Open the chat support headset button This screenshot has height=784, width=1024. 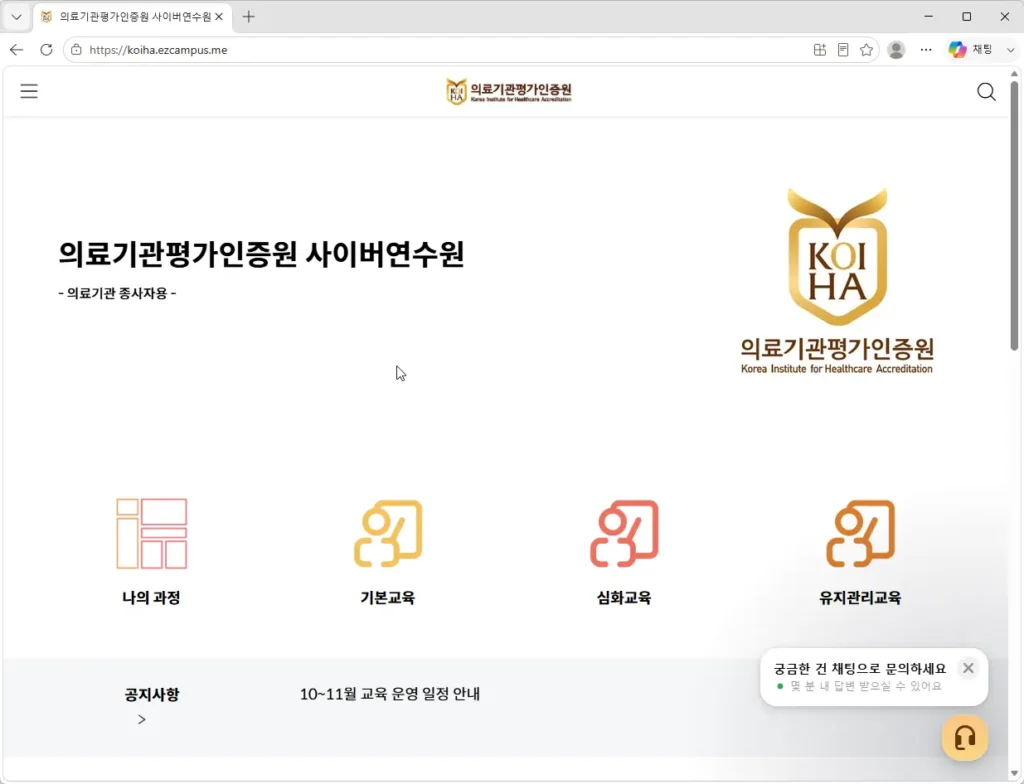tap(965, 738)
